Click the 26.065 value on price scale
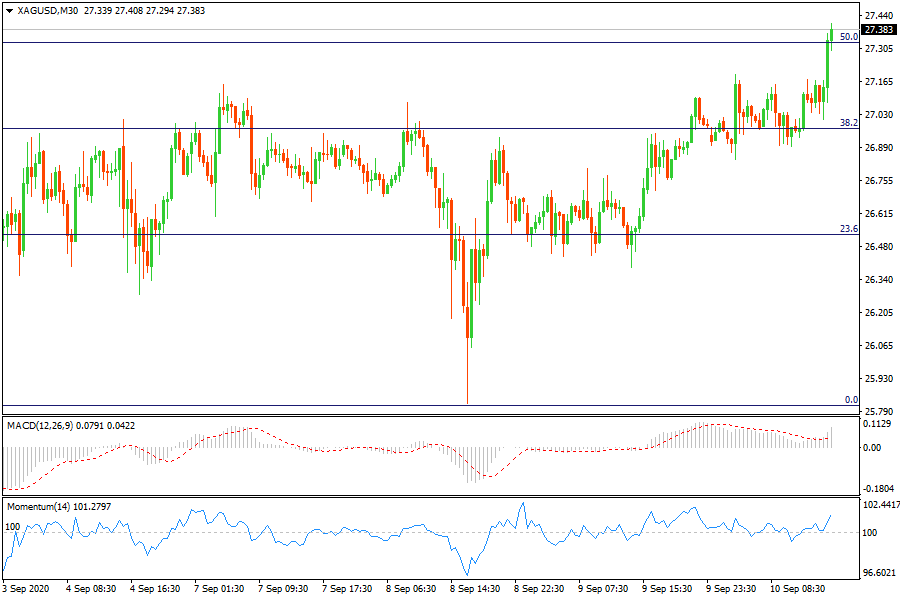The width and height of the screenshot is (900, 600). pos(877,346)
